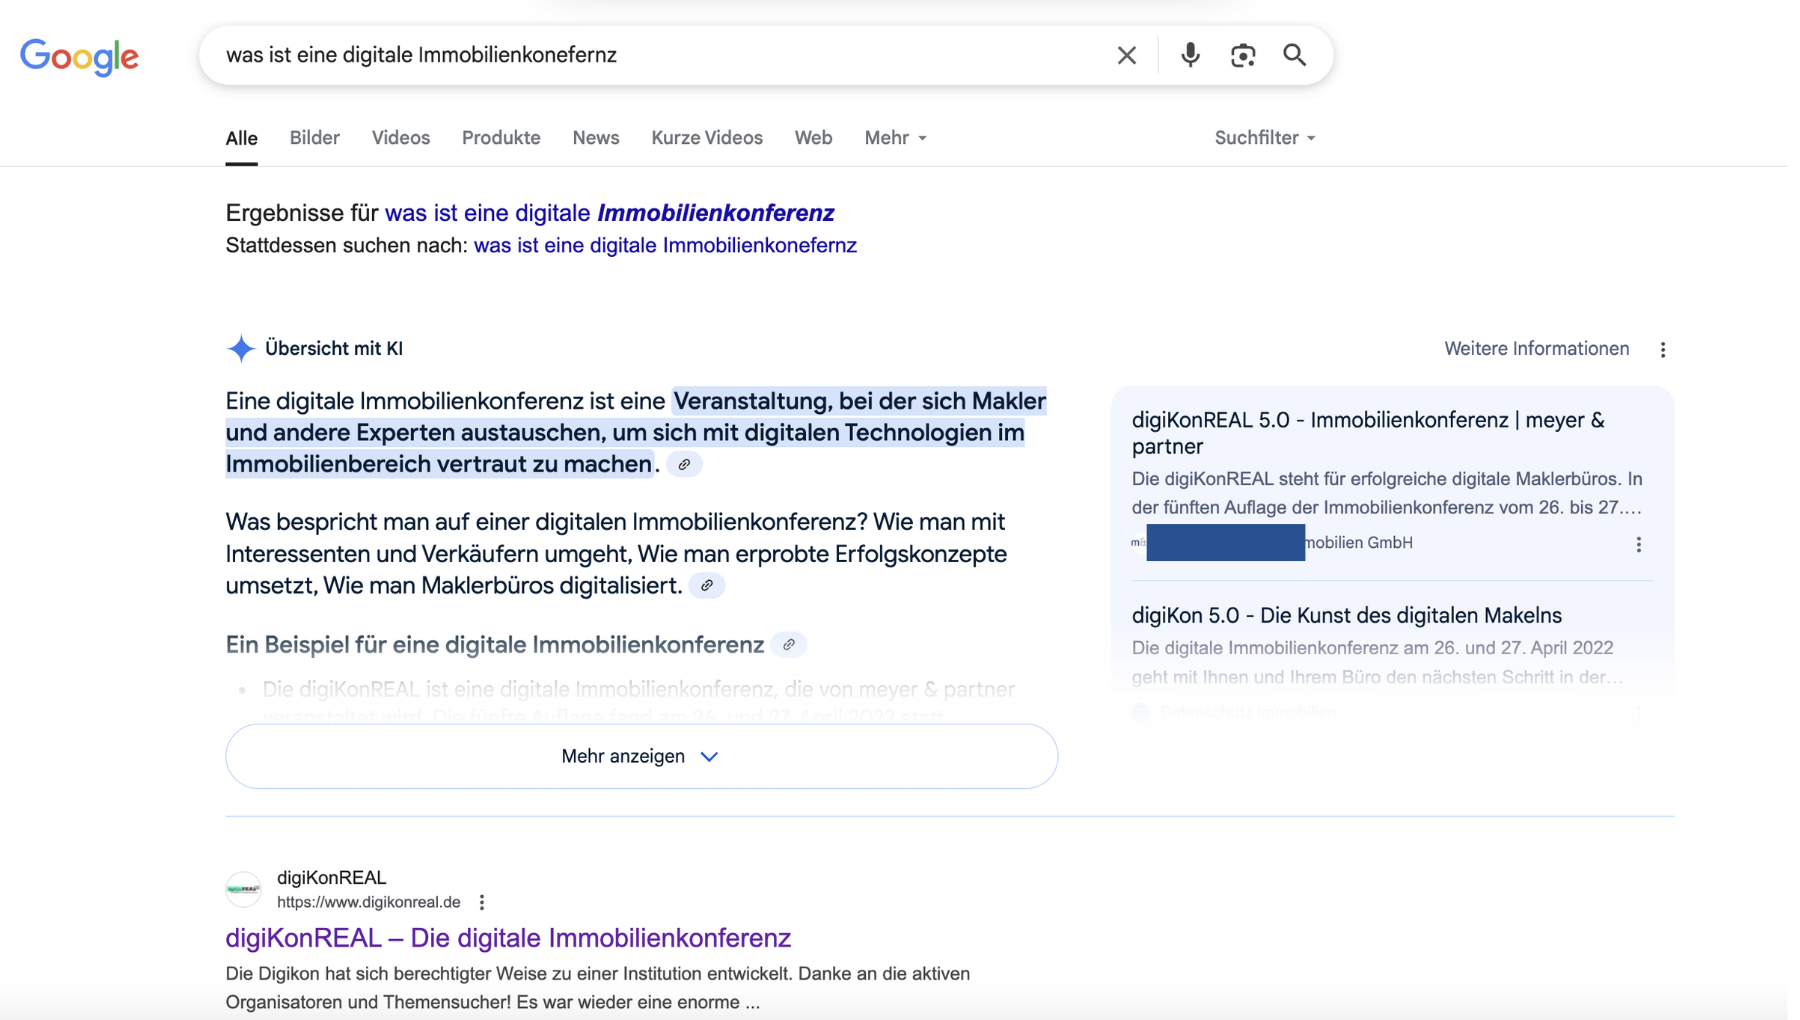Expand overview with Mehr anzeigen button
Screen dimensions: 1800x1020
click(641, 756)
